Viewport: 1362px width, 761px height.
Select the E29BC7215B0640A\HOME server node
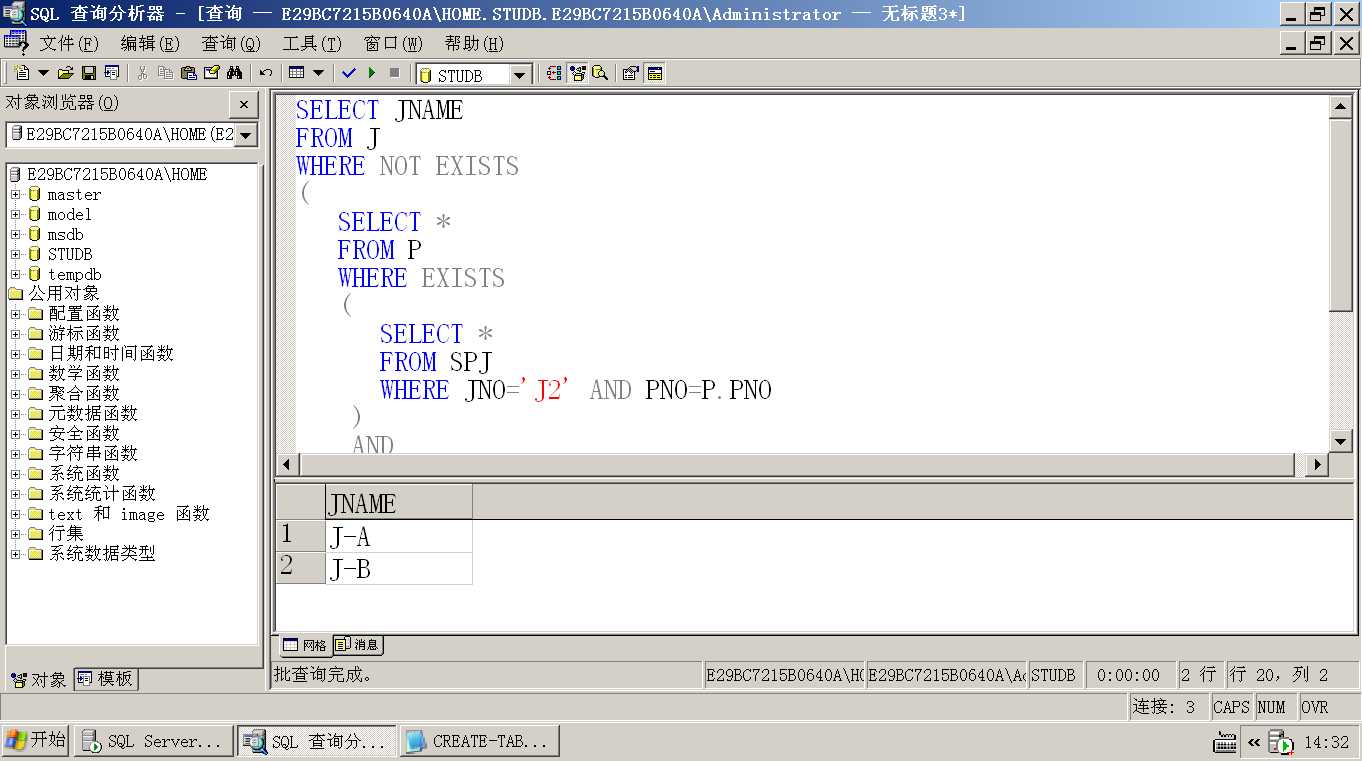coord(117,174)
